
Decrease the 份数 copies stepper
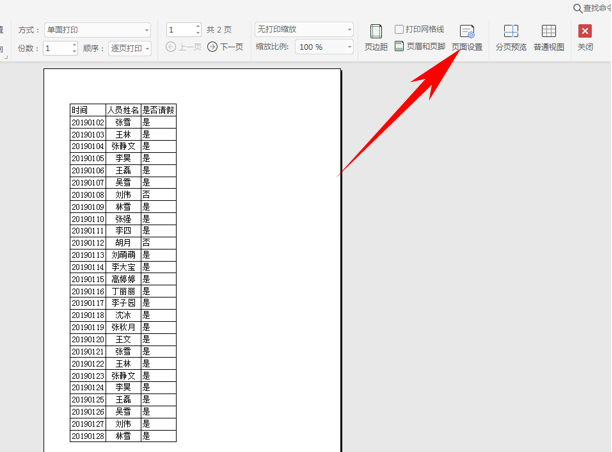coord(74,51)
